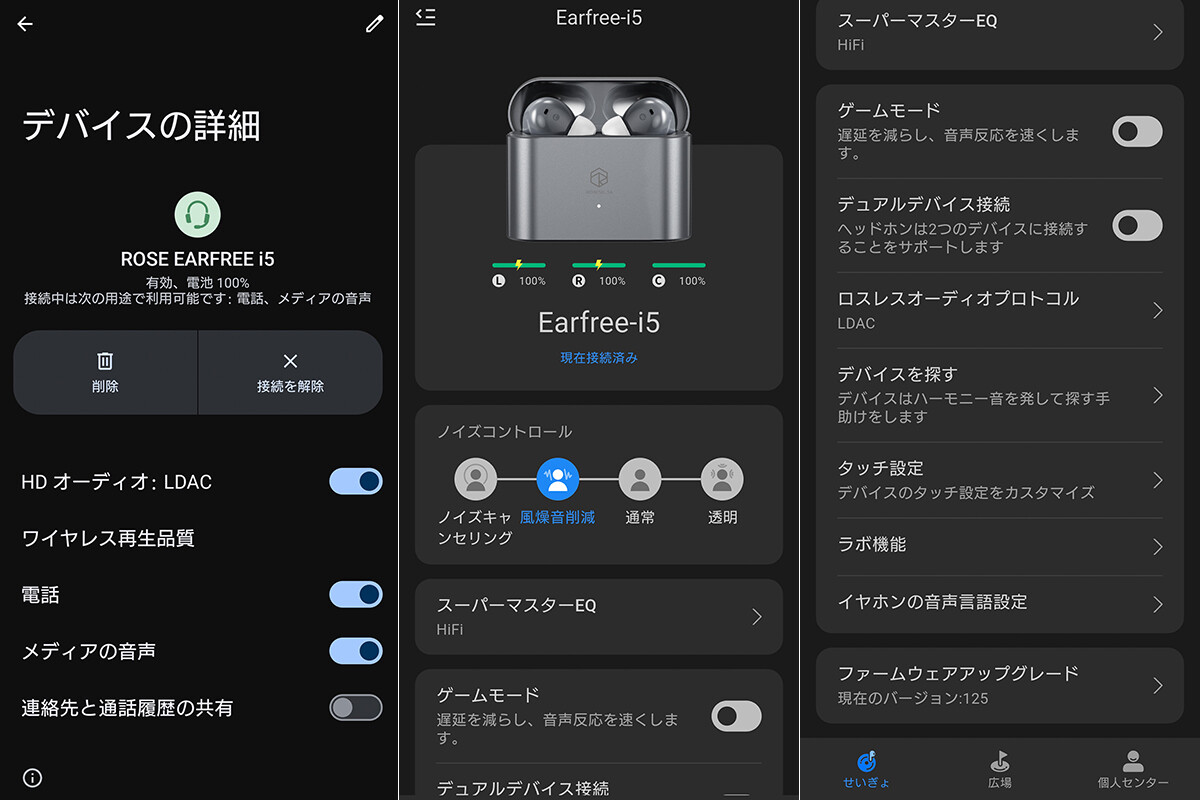This screenshot has height=800, width=1200.
Task: Switch to the 個人センター tab label
Action: pos(1132,783)
